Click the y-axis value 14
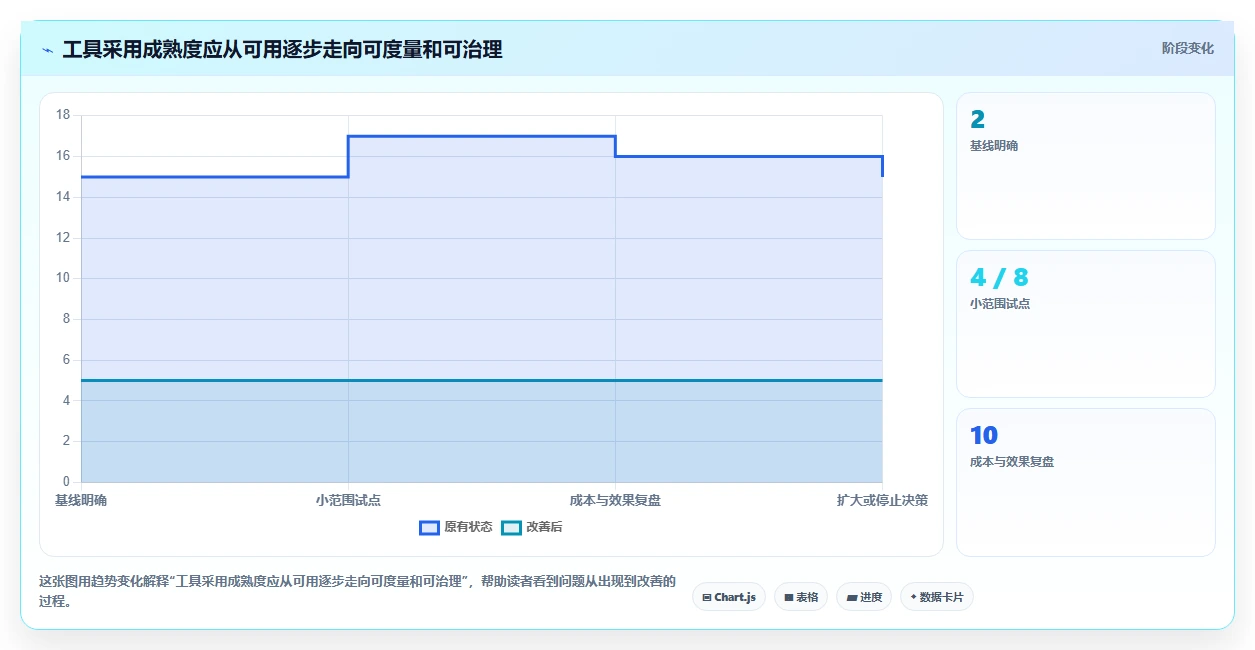Screen dimensions: 1255x650 63,197
